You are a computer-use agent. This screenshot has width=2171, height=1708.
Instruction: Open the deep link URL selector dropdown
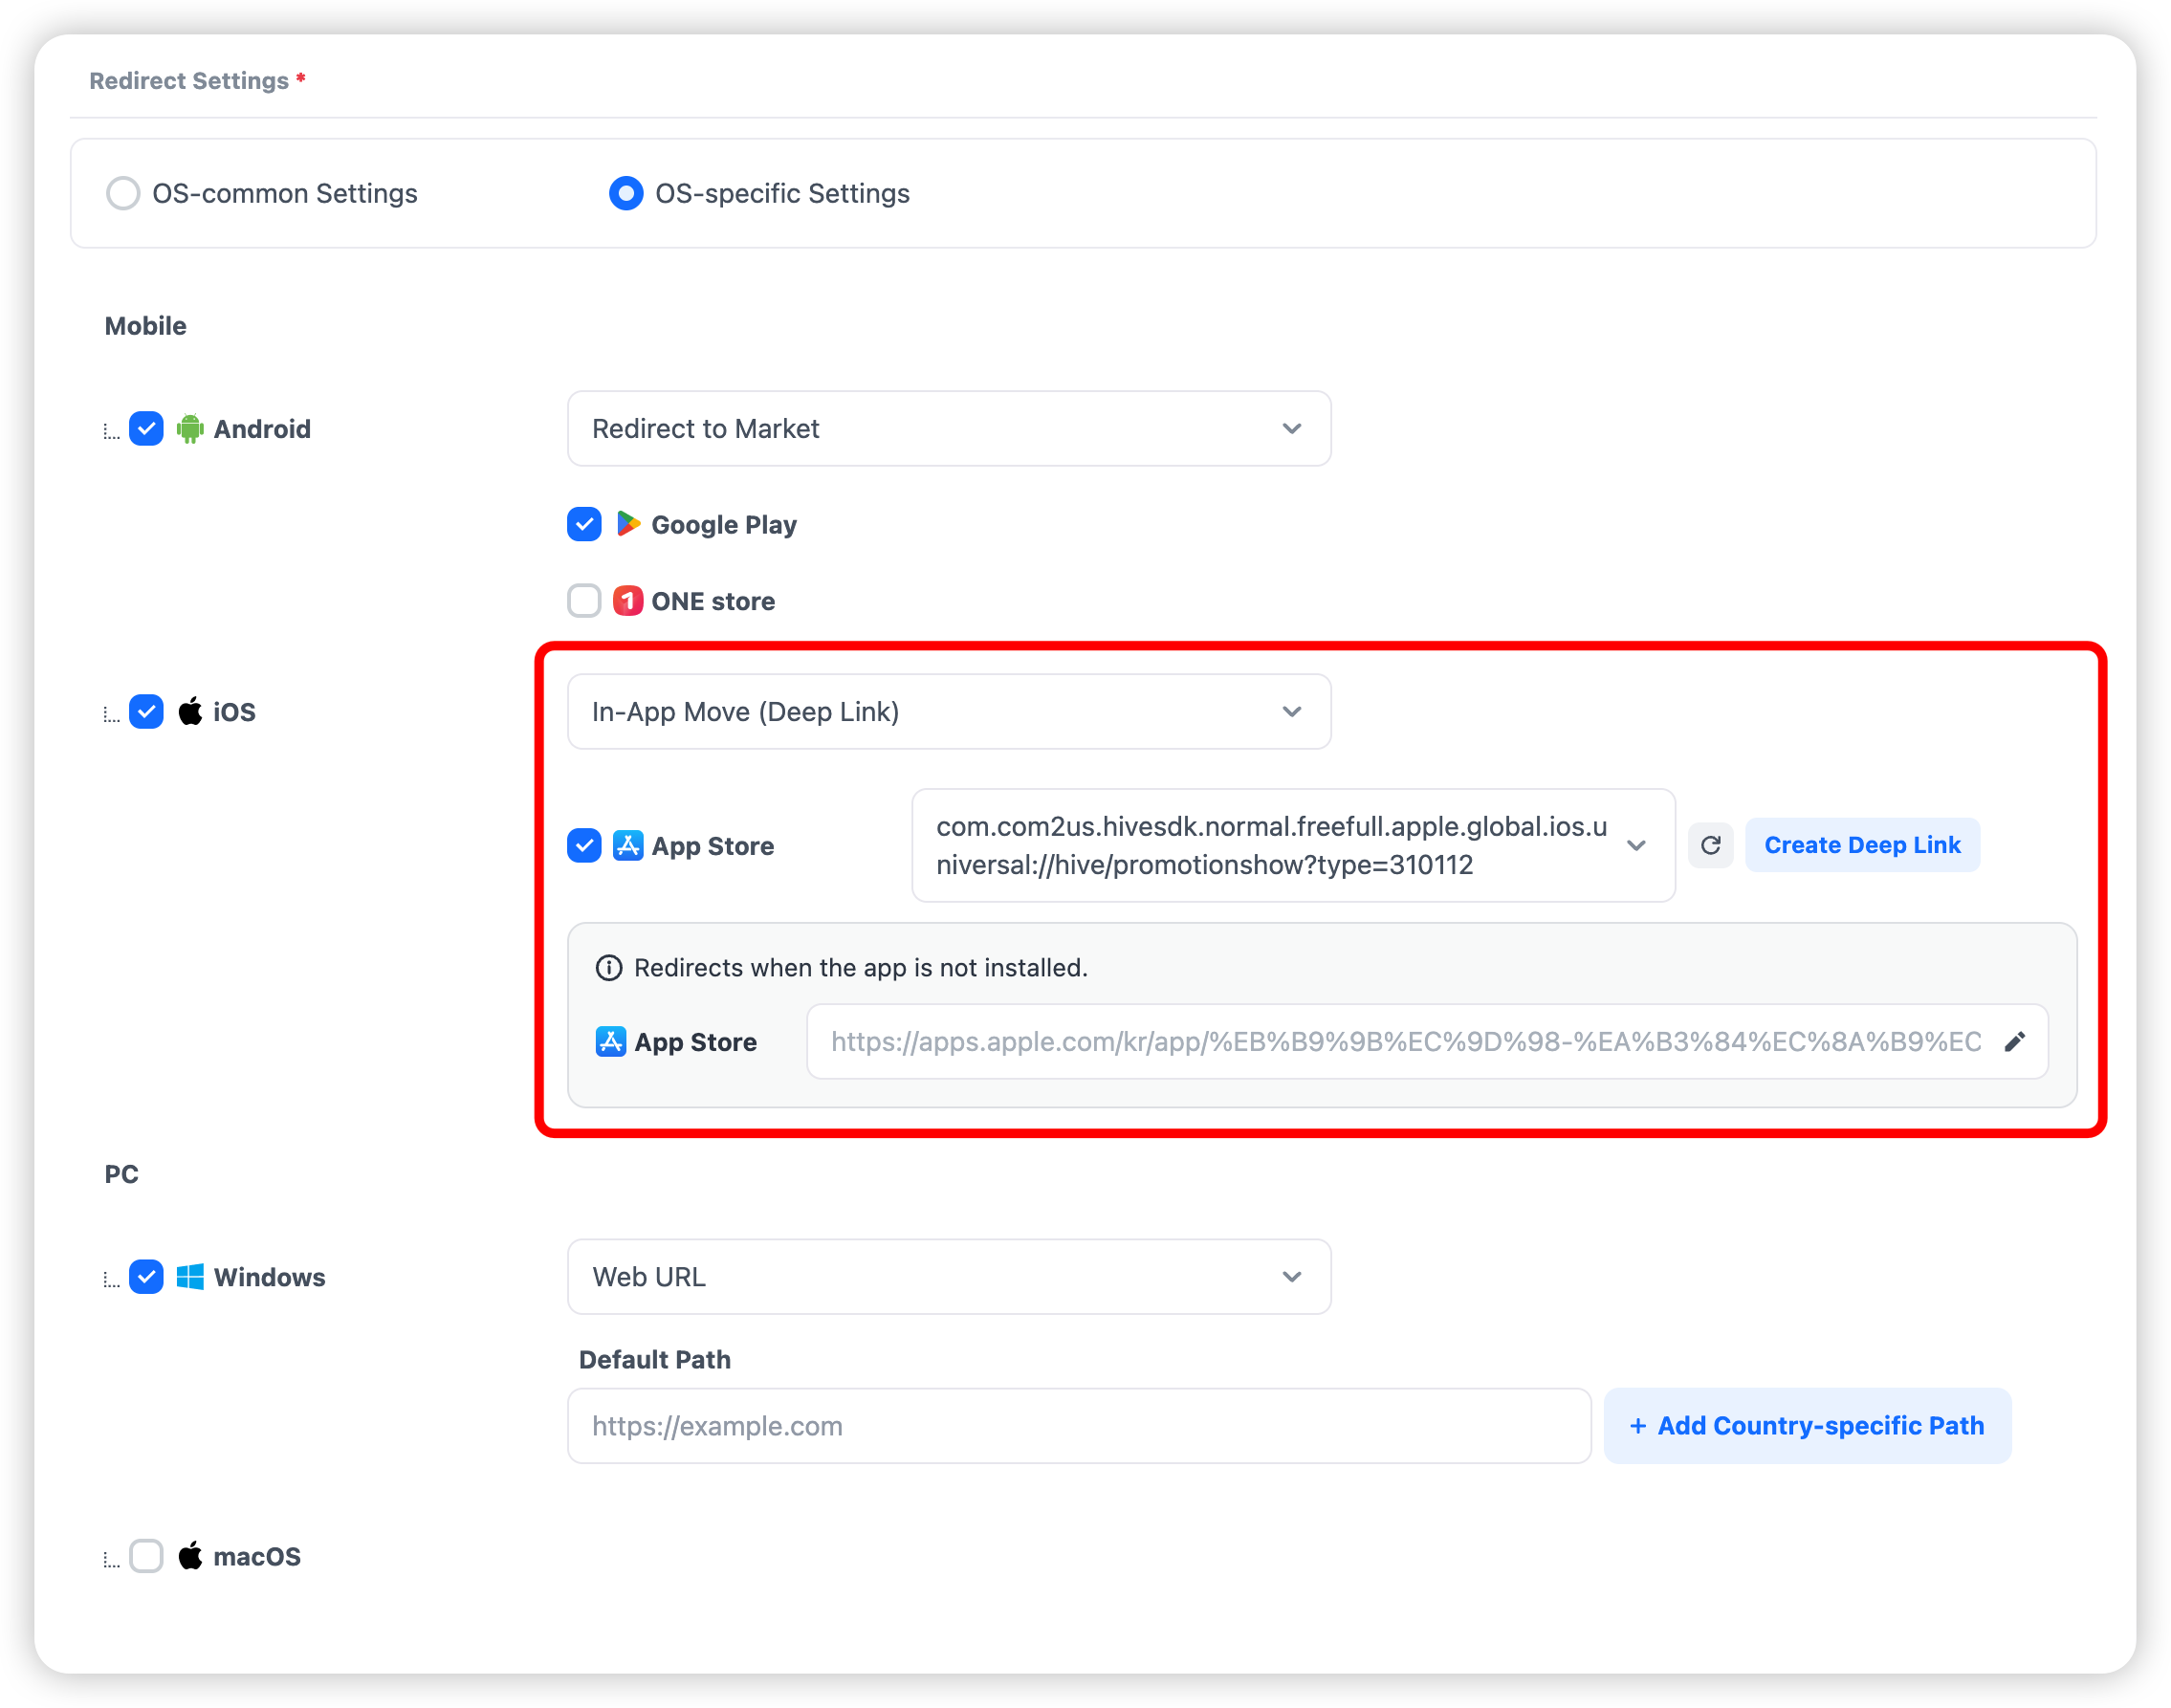coord(1292,846)
